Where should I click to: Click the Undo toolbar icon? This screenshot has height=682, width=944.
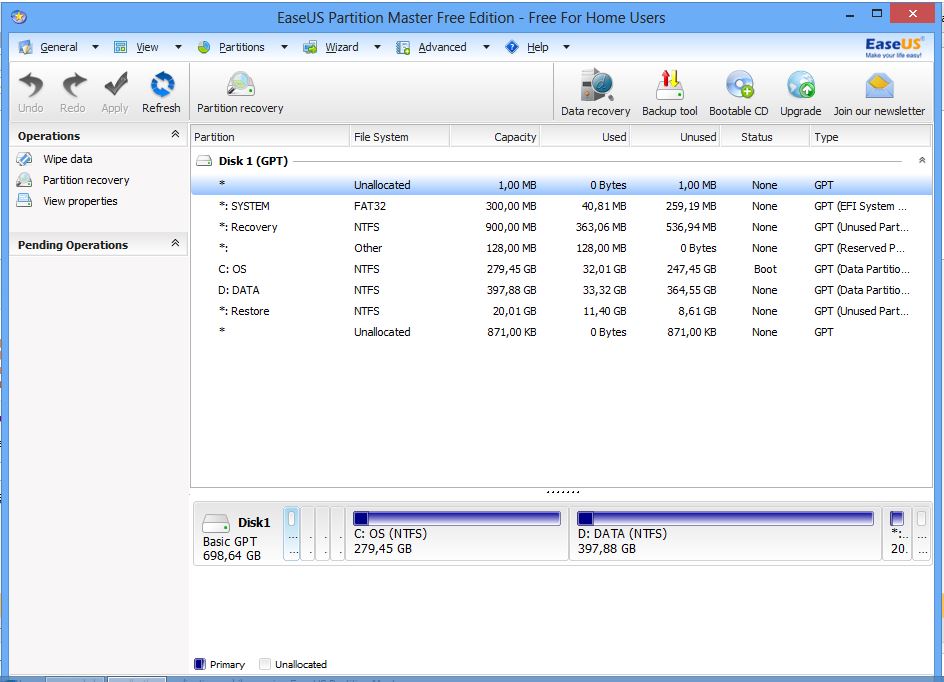tap(31, 85)
